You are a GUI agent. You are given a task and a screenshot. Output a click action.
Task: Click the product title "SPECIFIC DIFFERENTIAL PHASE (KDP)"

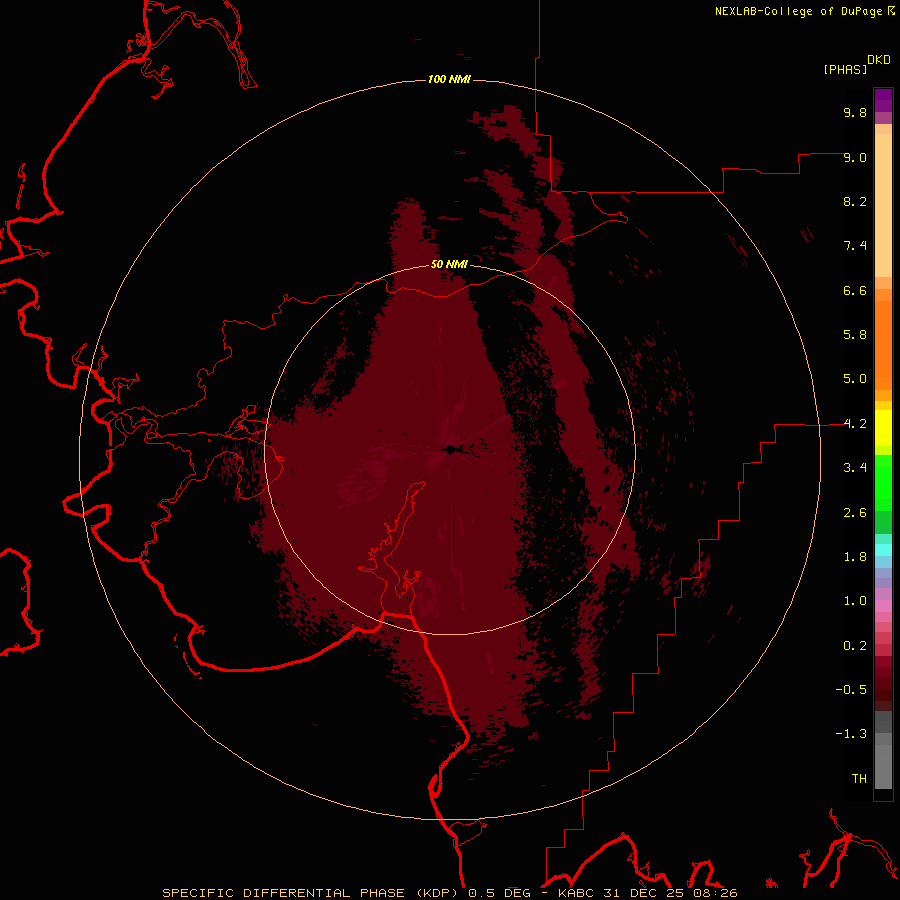point(312,893)
